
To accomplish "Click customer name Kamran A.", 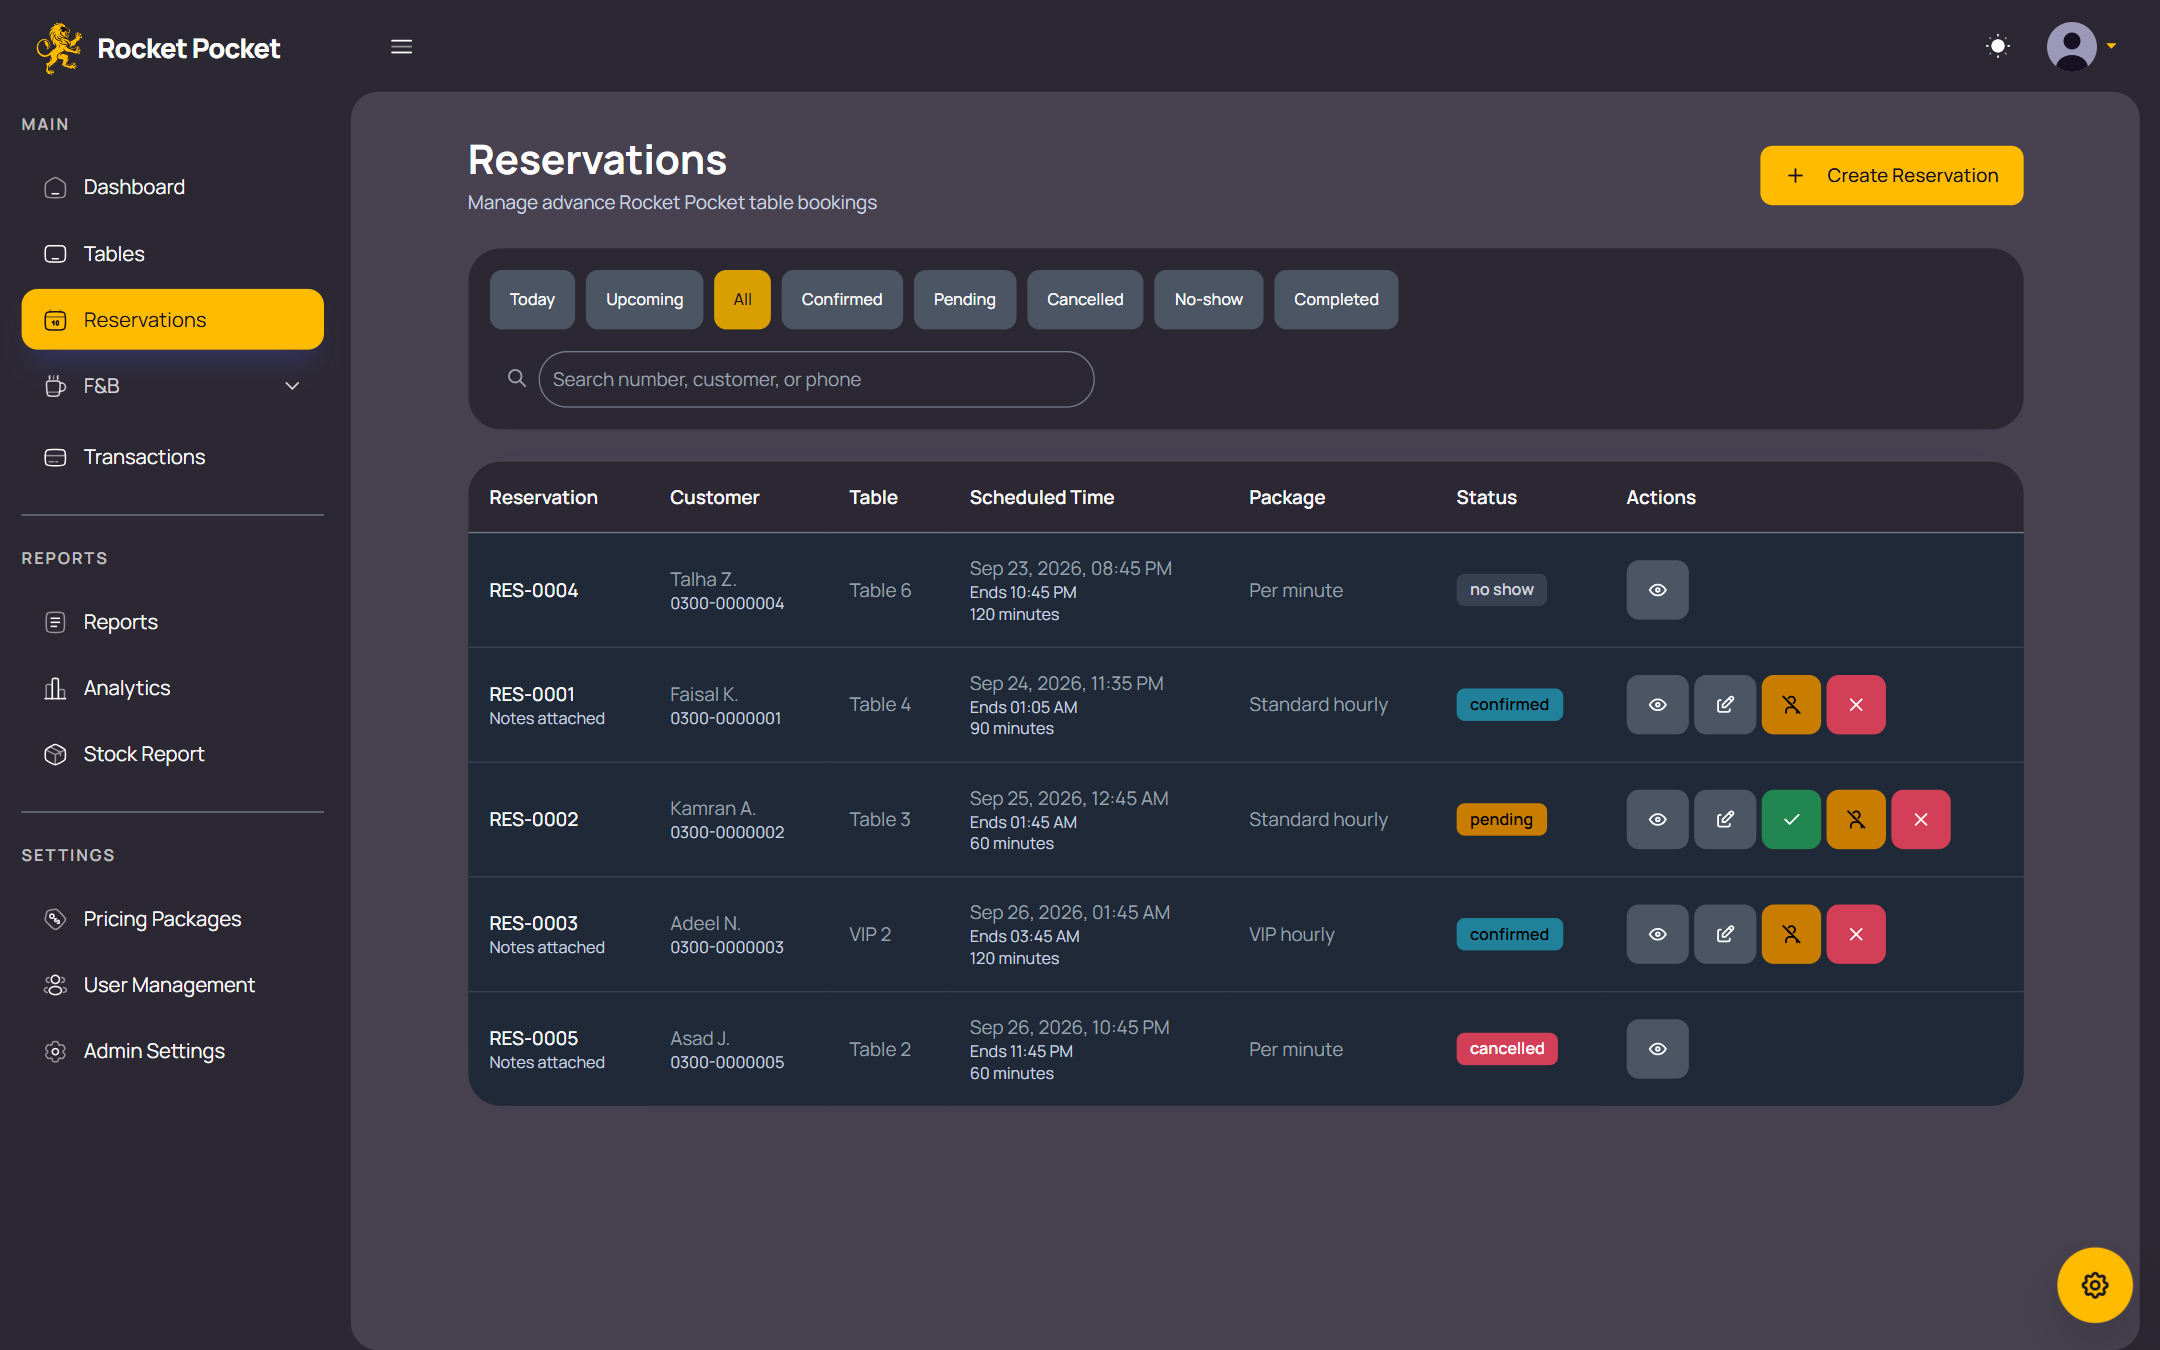I will tap(713, 808).
